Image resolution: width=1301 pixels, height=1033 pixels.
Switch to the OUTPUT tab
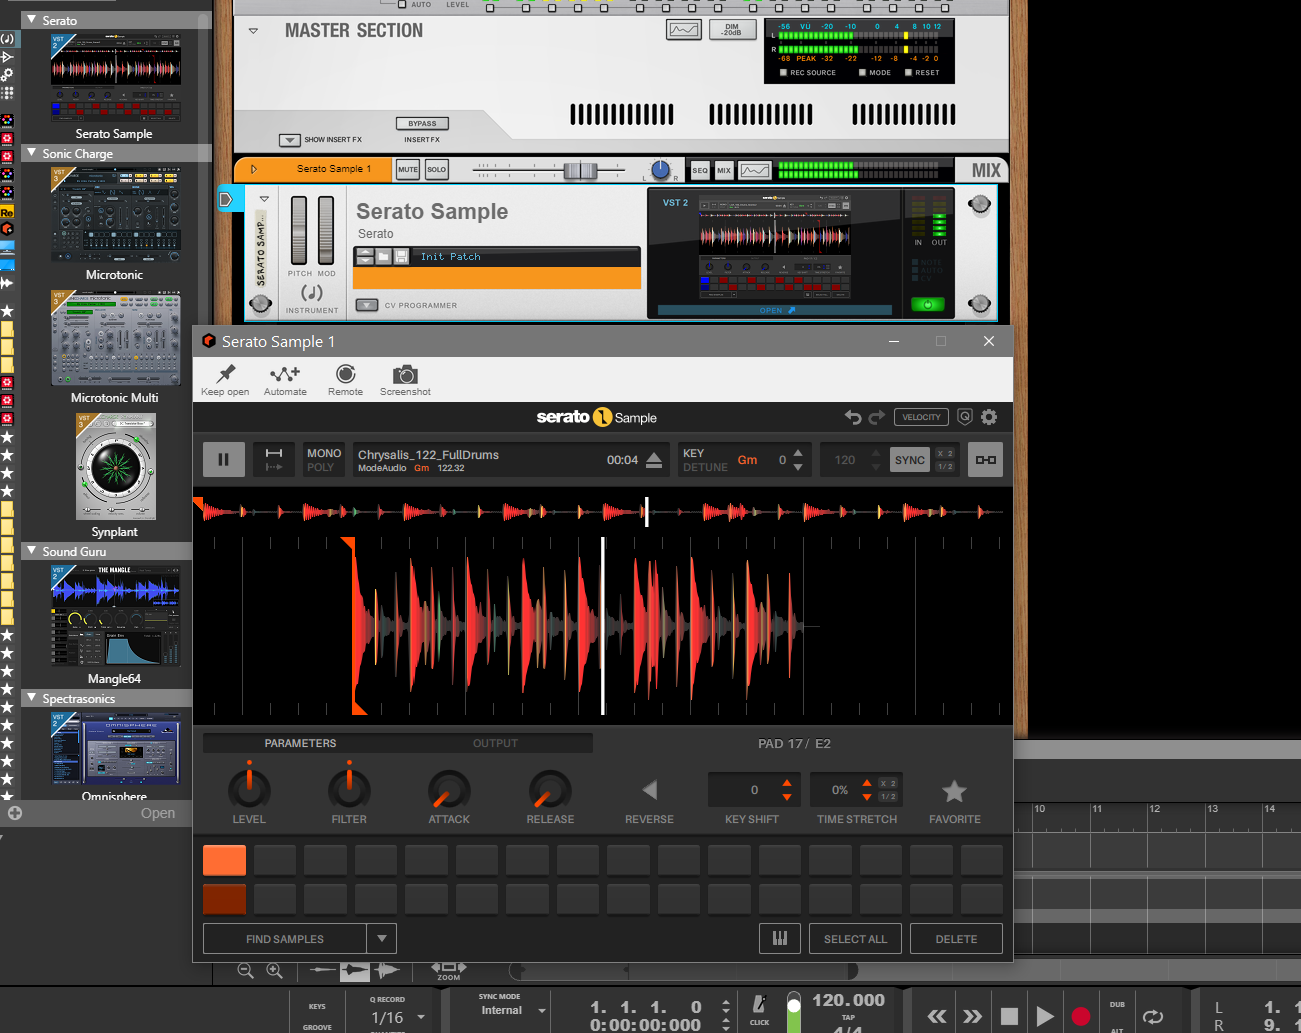point(495,743)
